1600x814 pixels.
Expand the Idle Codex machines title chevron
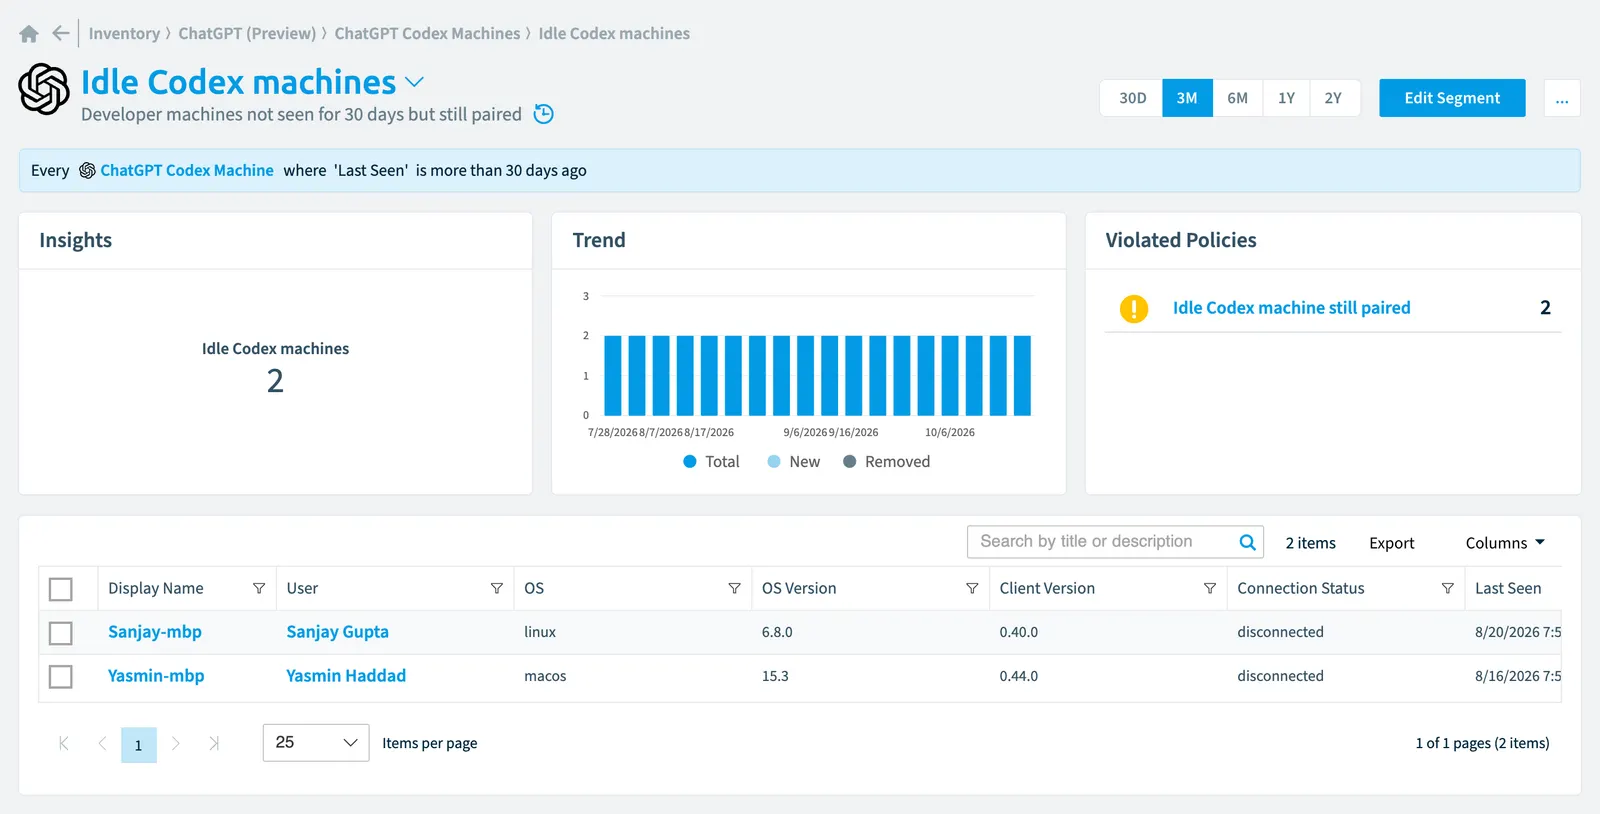click(414, 82)
